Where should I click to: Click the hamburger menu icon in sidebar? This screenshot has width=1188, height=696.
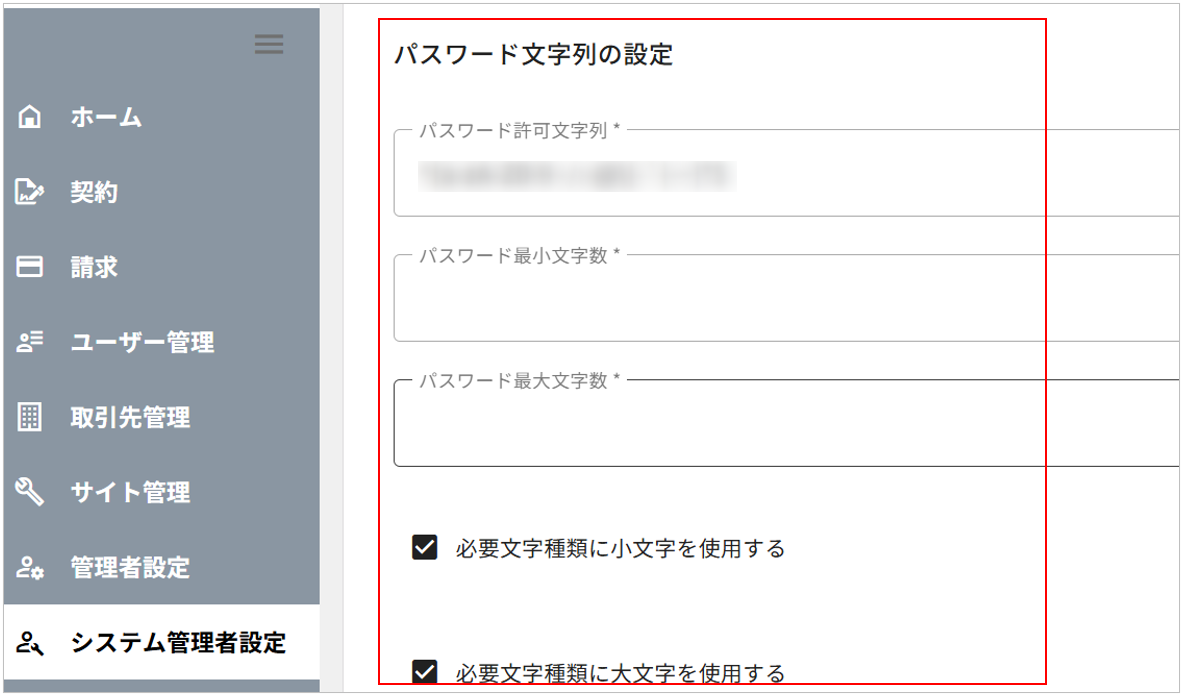[268, 44]
